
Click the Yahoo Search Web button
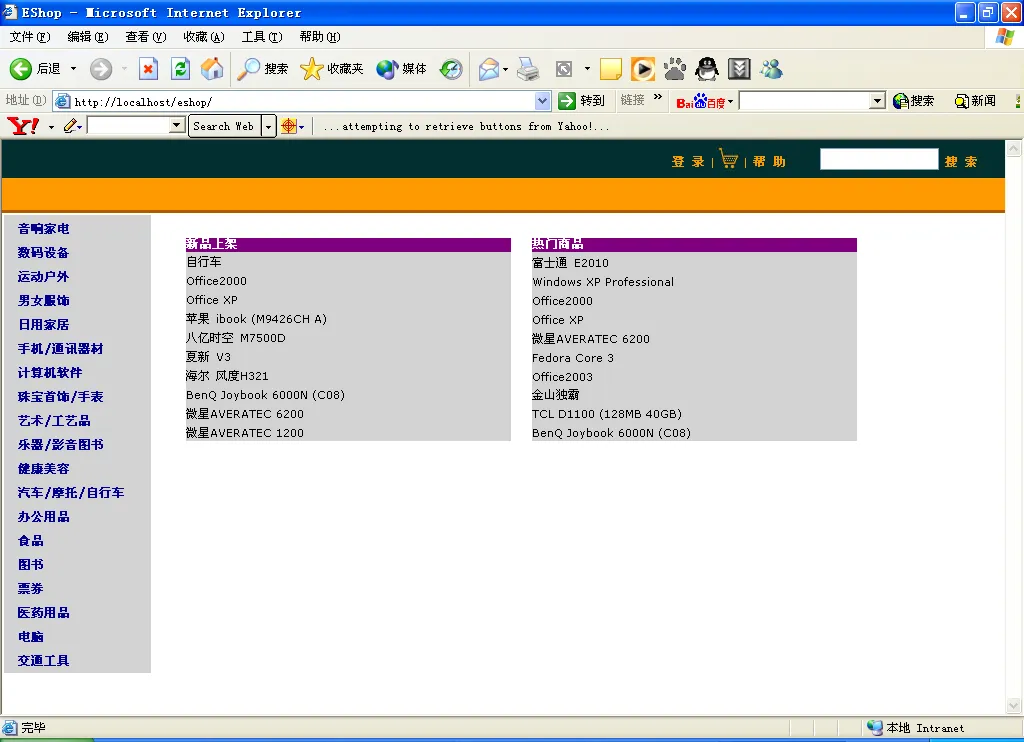[223, 126]
